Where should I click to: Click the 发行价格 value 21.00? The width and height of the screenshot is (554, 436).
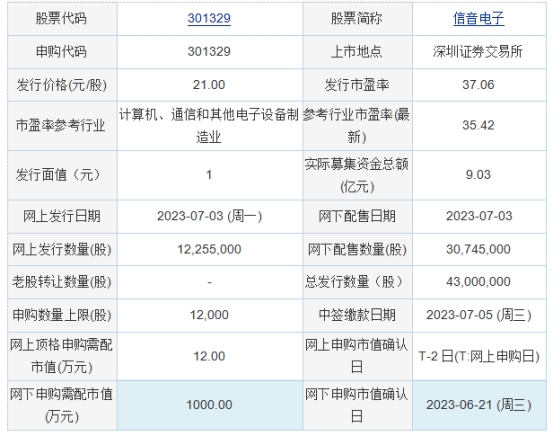coord(209,85)
